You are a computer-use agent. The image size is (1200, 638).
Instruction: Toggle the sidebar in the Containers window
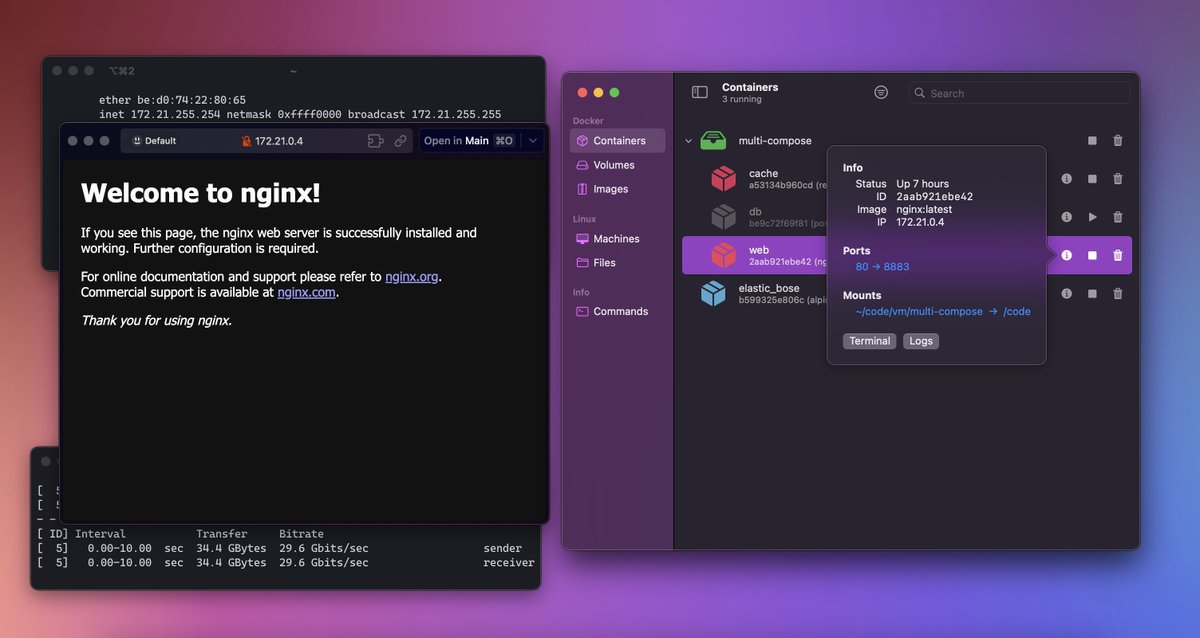point(700,92)
